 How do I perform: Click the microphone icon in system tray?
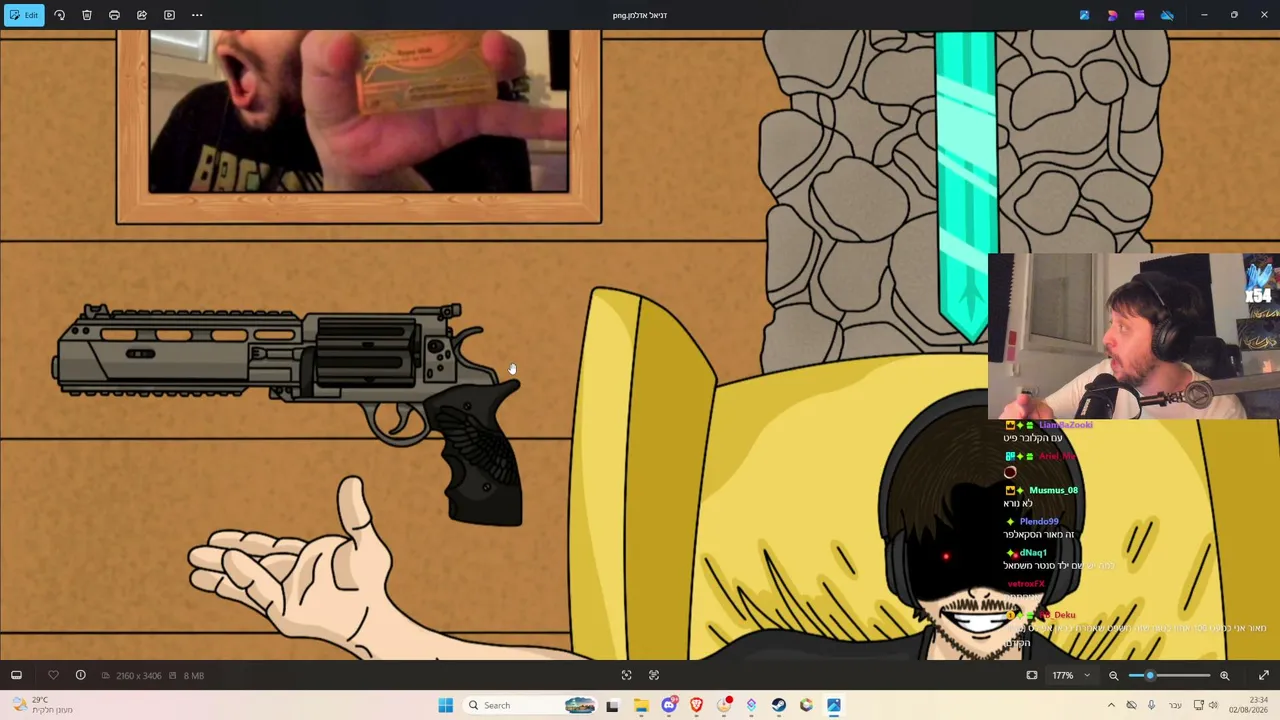[x=1151, y=705]
